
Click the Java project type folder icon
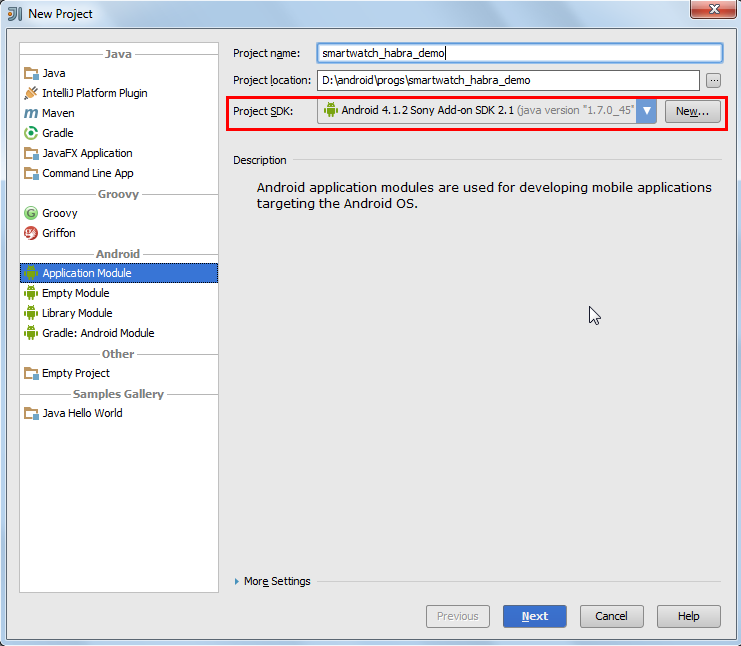point(31,73)
